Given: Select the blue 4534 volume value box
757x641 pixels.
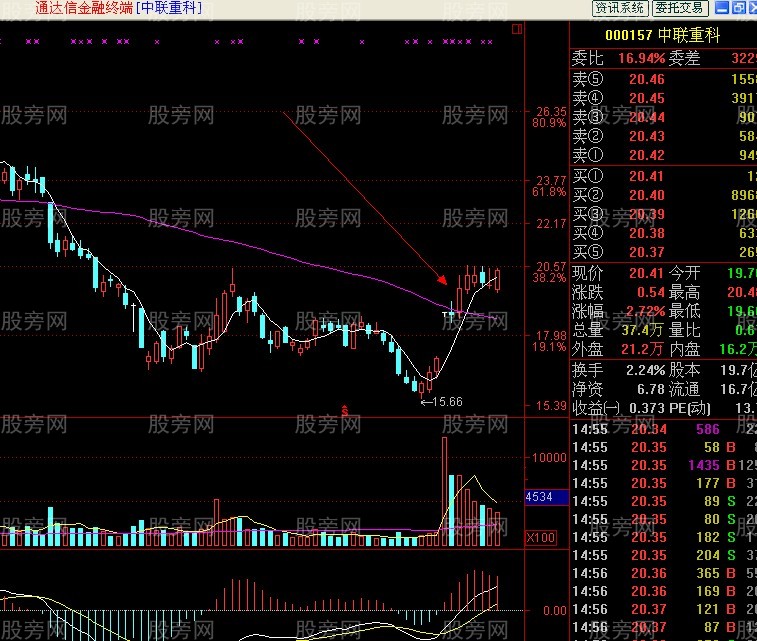Looking at the screenshot, I should click(547, 497).
